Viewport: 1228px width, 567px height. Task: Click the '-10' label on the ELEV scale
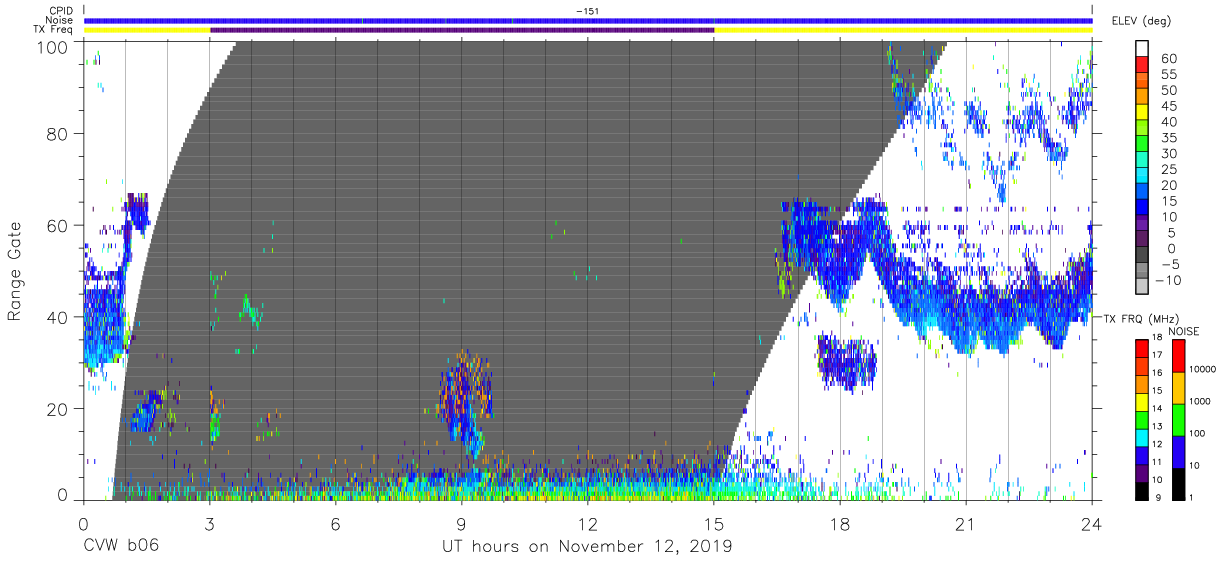[1168, 281]
